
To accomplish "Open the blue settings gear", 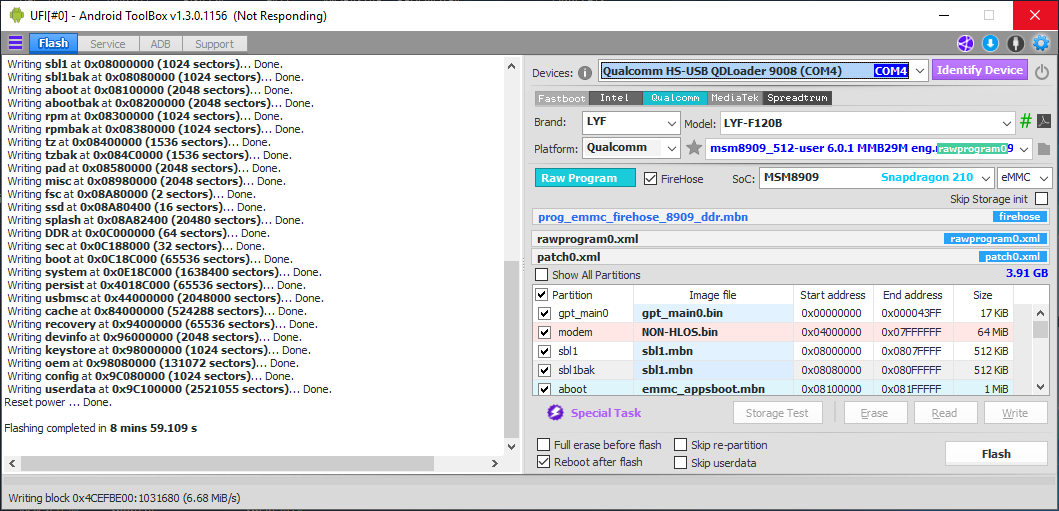I will [1041, 44].
